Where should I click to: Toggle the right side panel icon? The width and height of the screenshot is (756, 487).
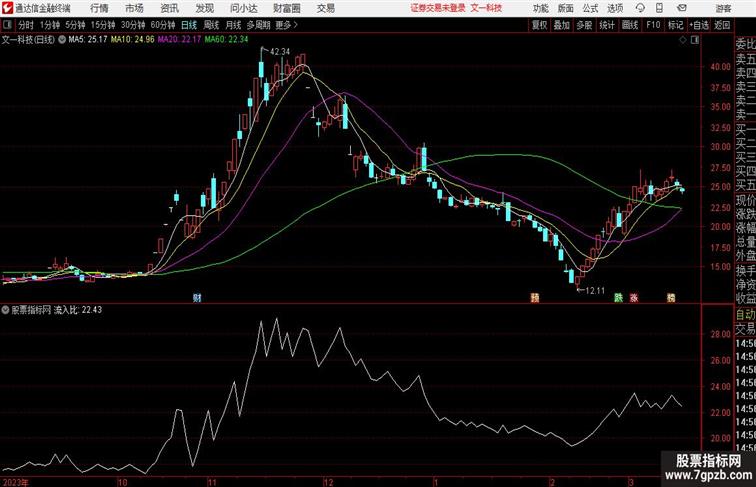[x=695, y=40]
